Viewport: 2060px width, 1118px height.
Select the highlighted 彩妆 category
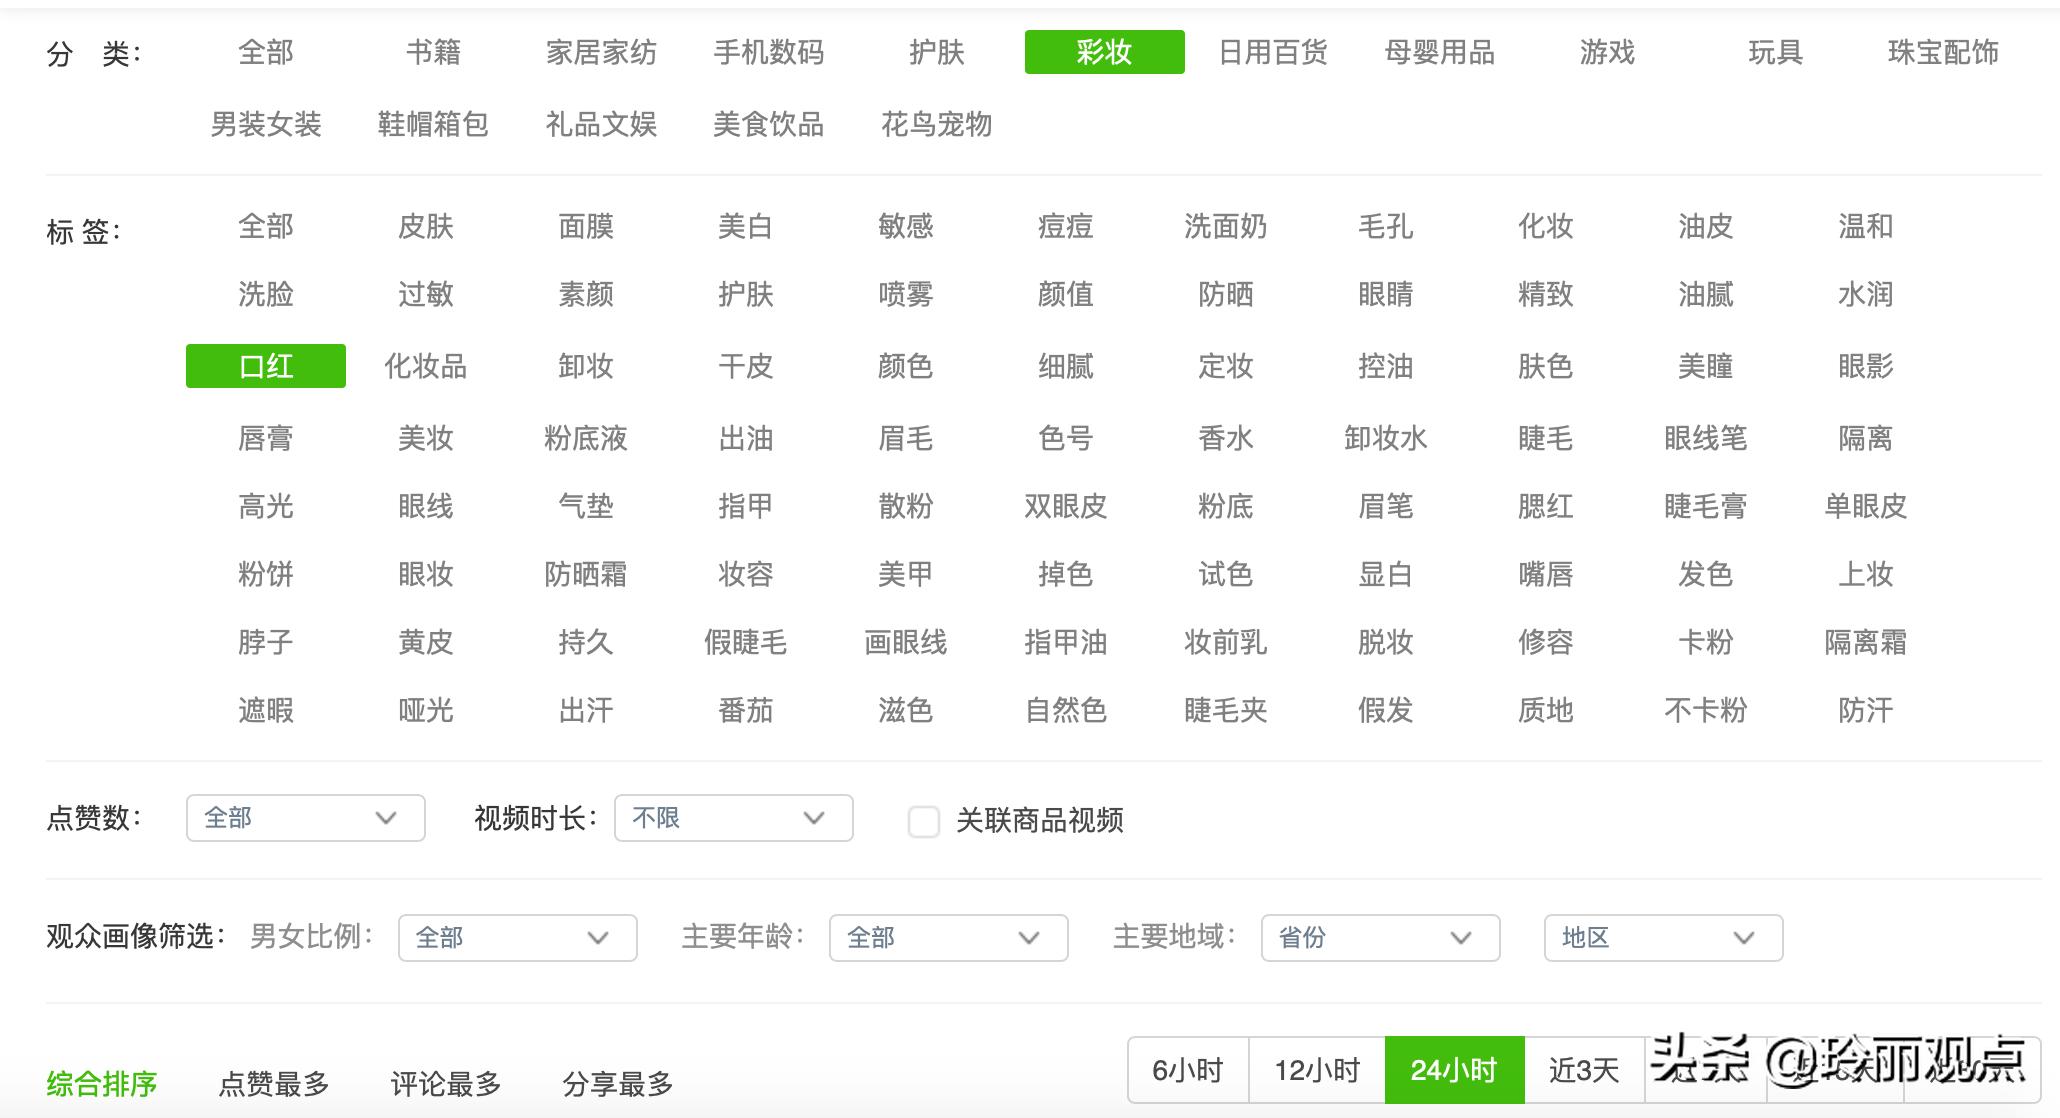pos(1105,52)
